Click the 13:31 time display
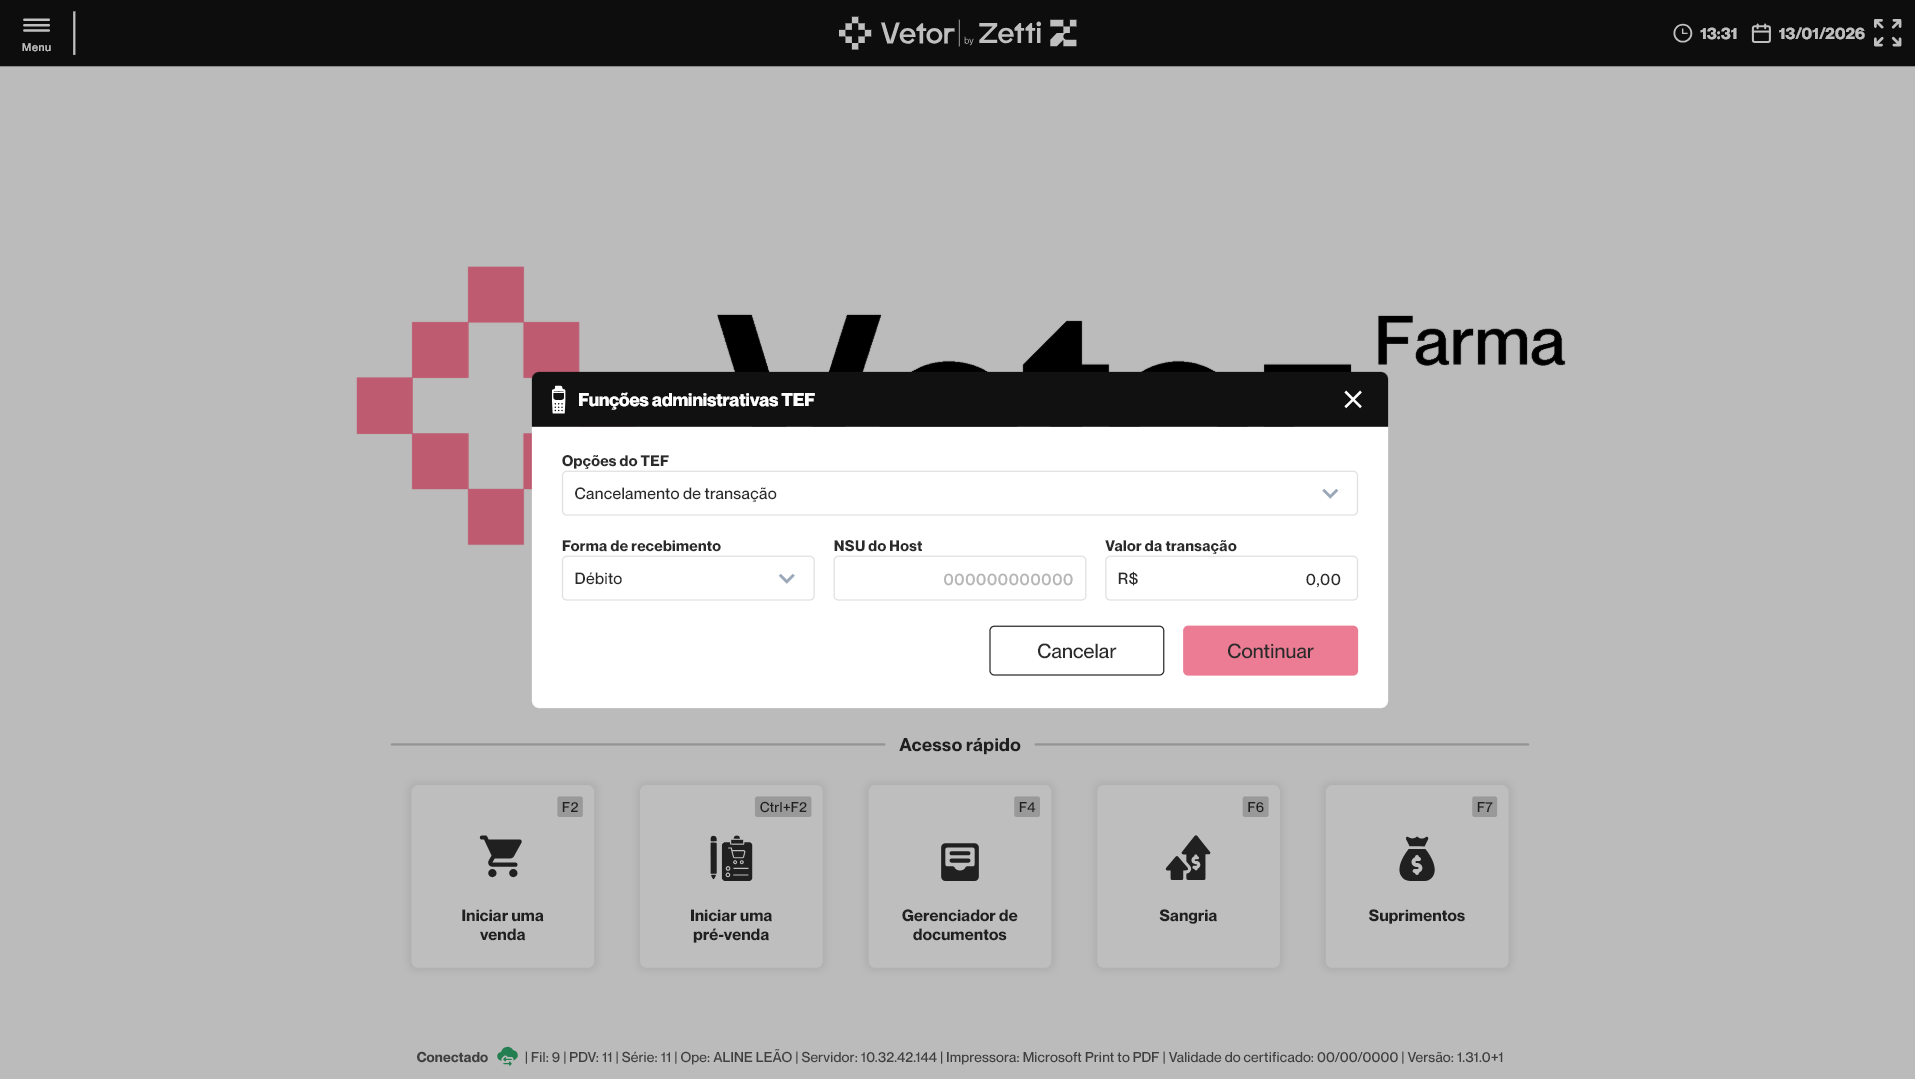 pos(1718,34)
